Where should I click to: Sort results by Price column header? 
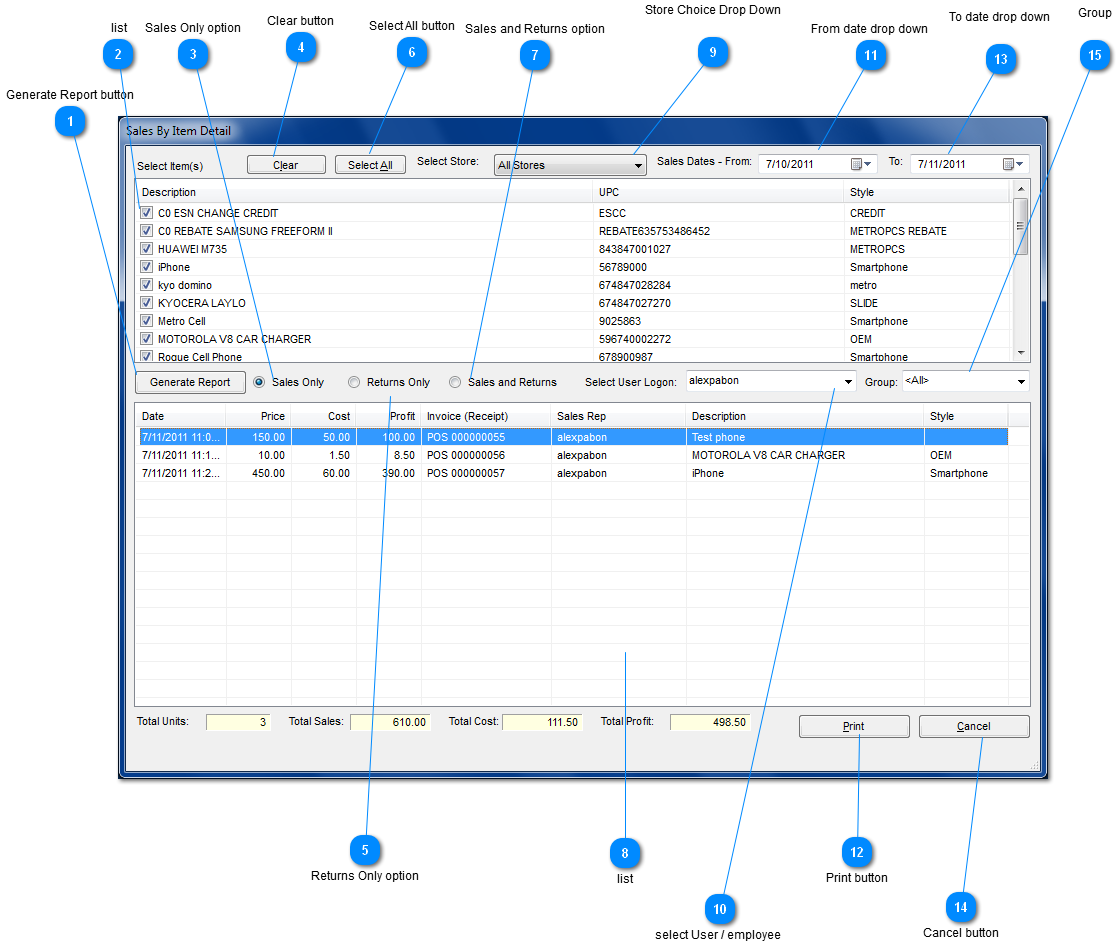258,417
